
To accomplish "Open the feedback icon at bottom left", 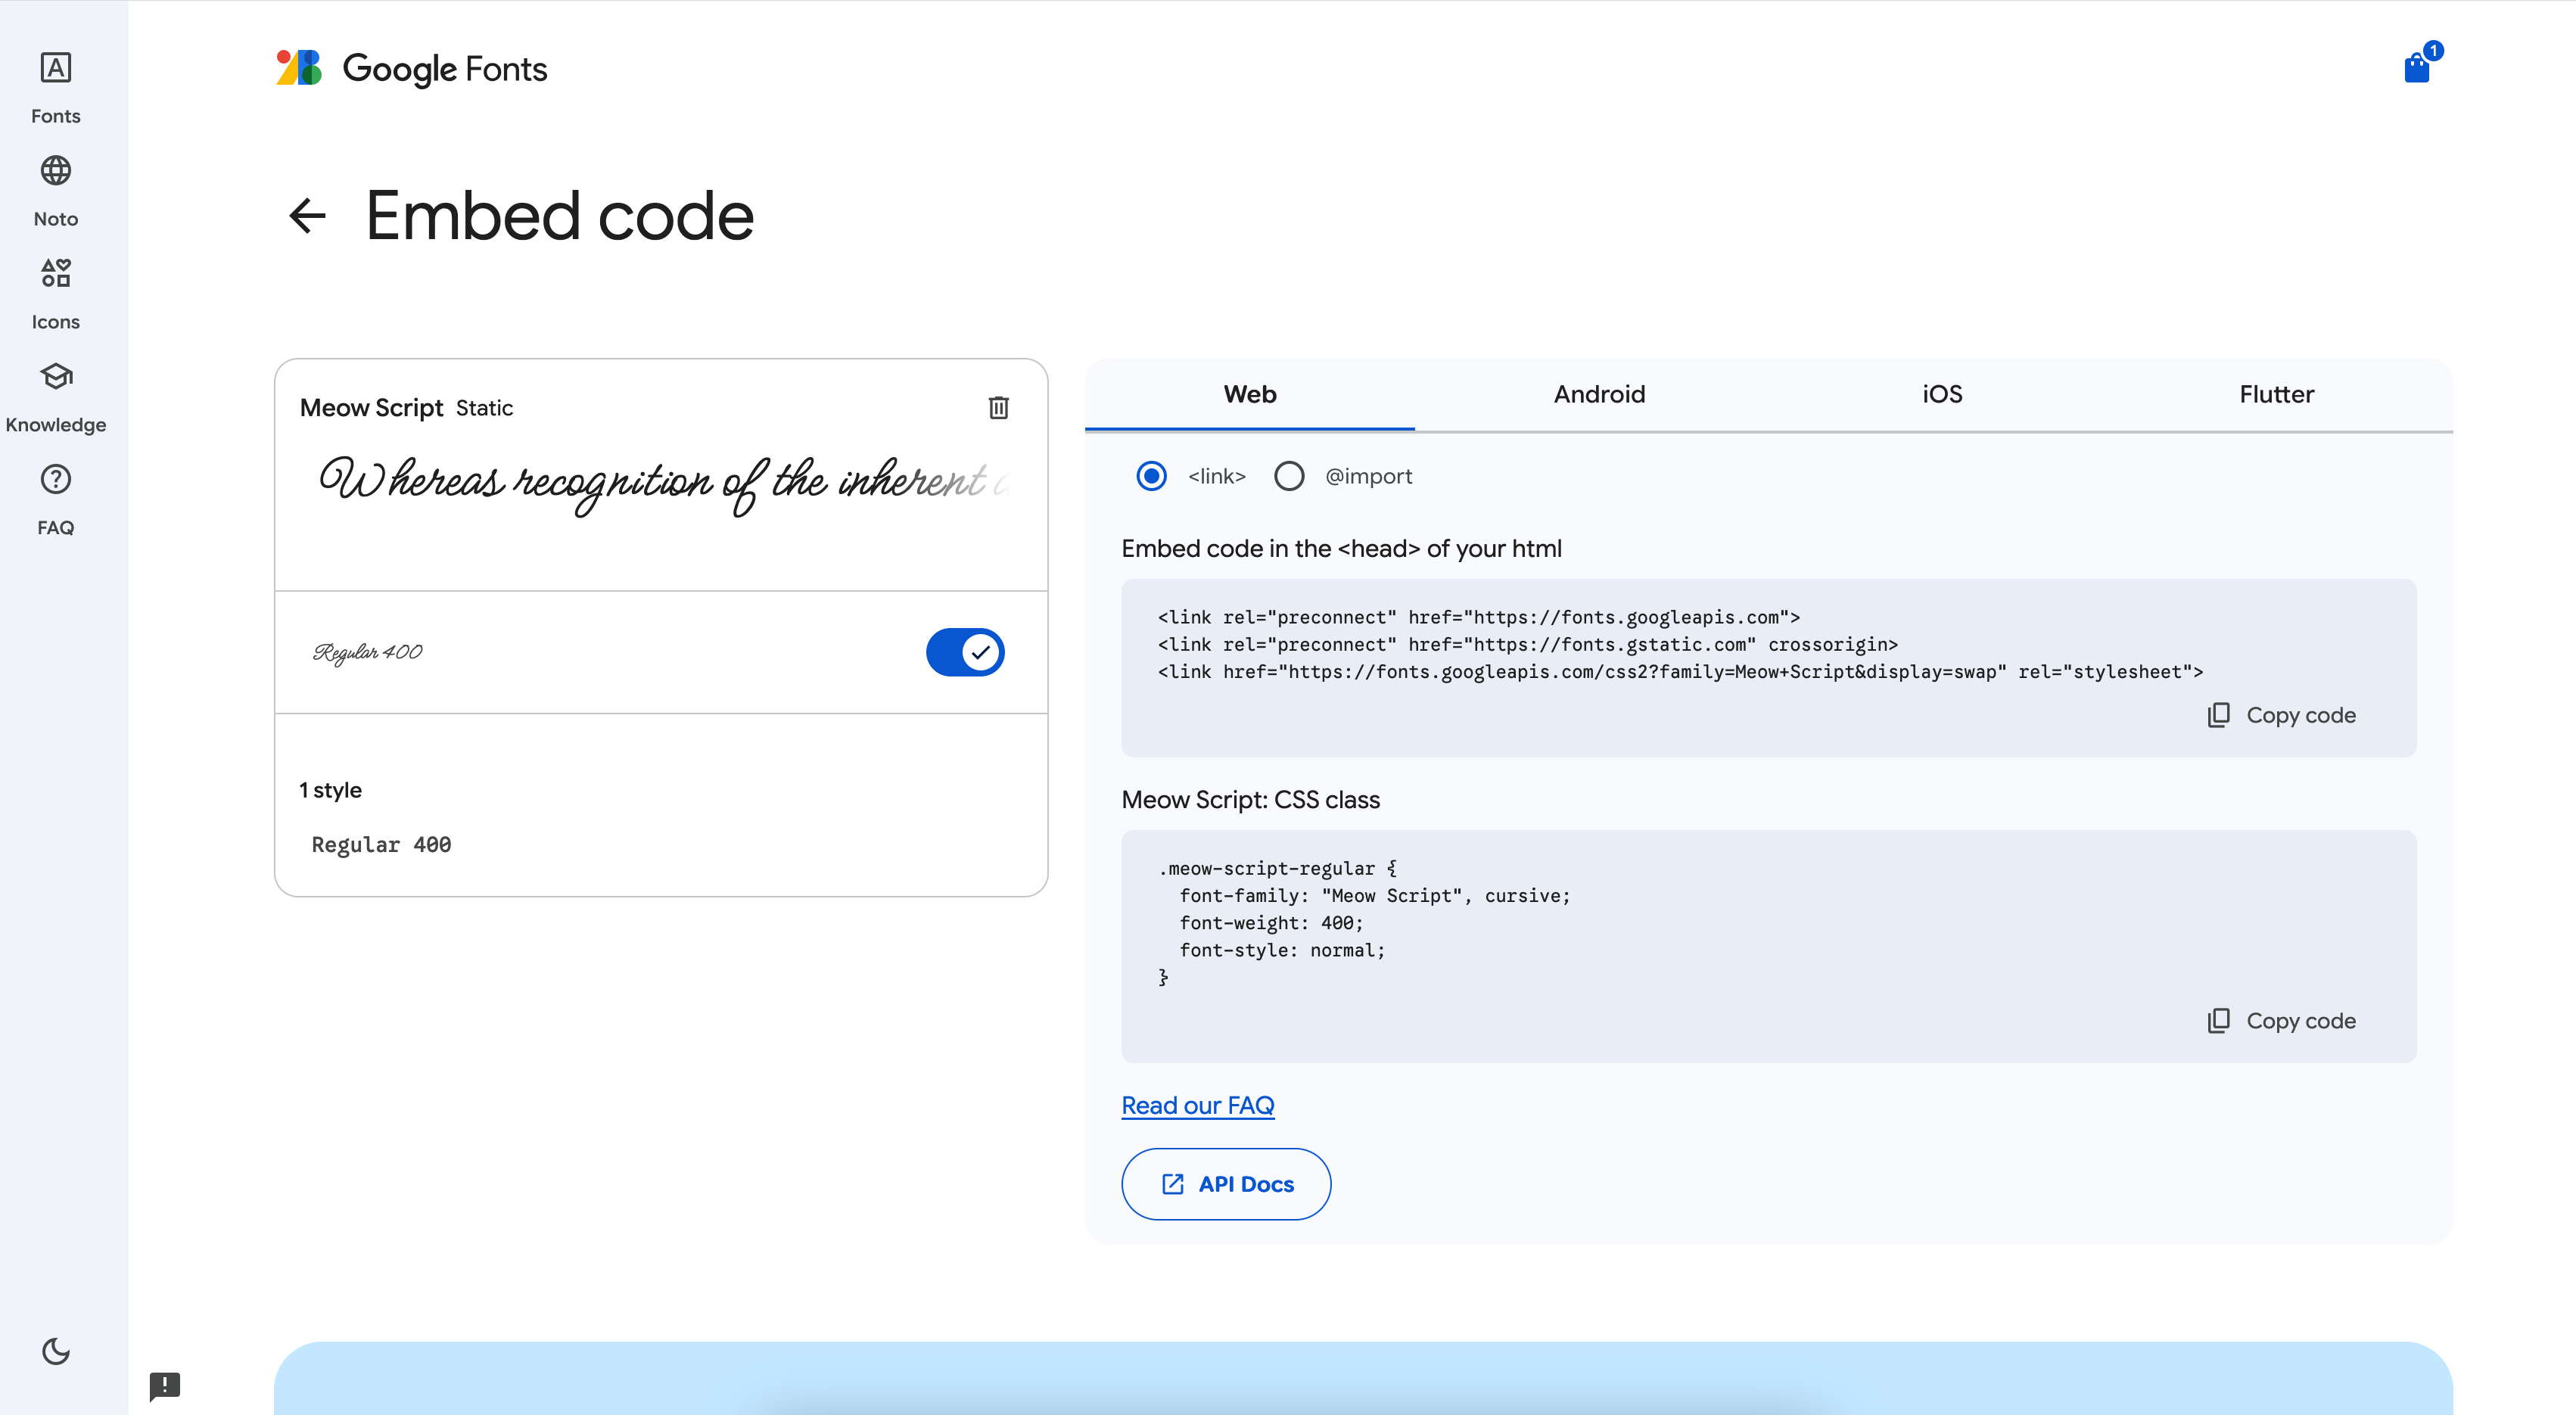I will (x=165, y=1387).
